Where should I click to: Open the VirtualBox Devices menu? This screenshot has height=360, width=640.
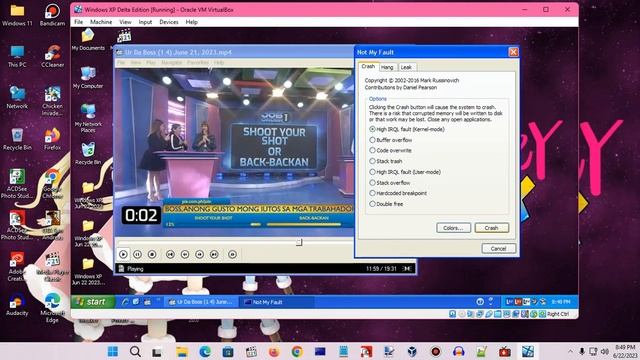coord(169,22)
